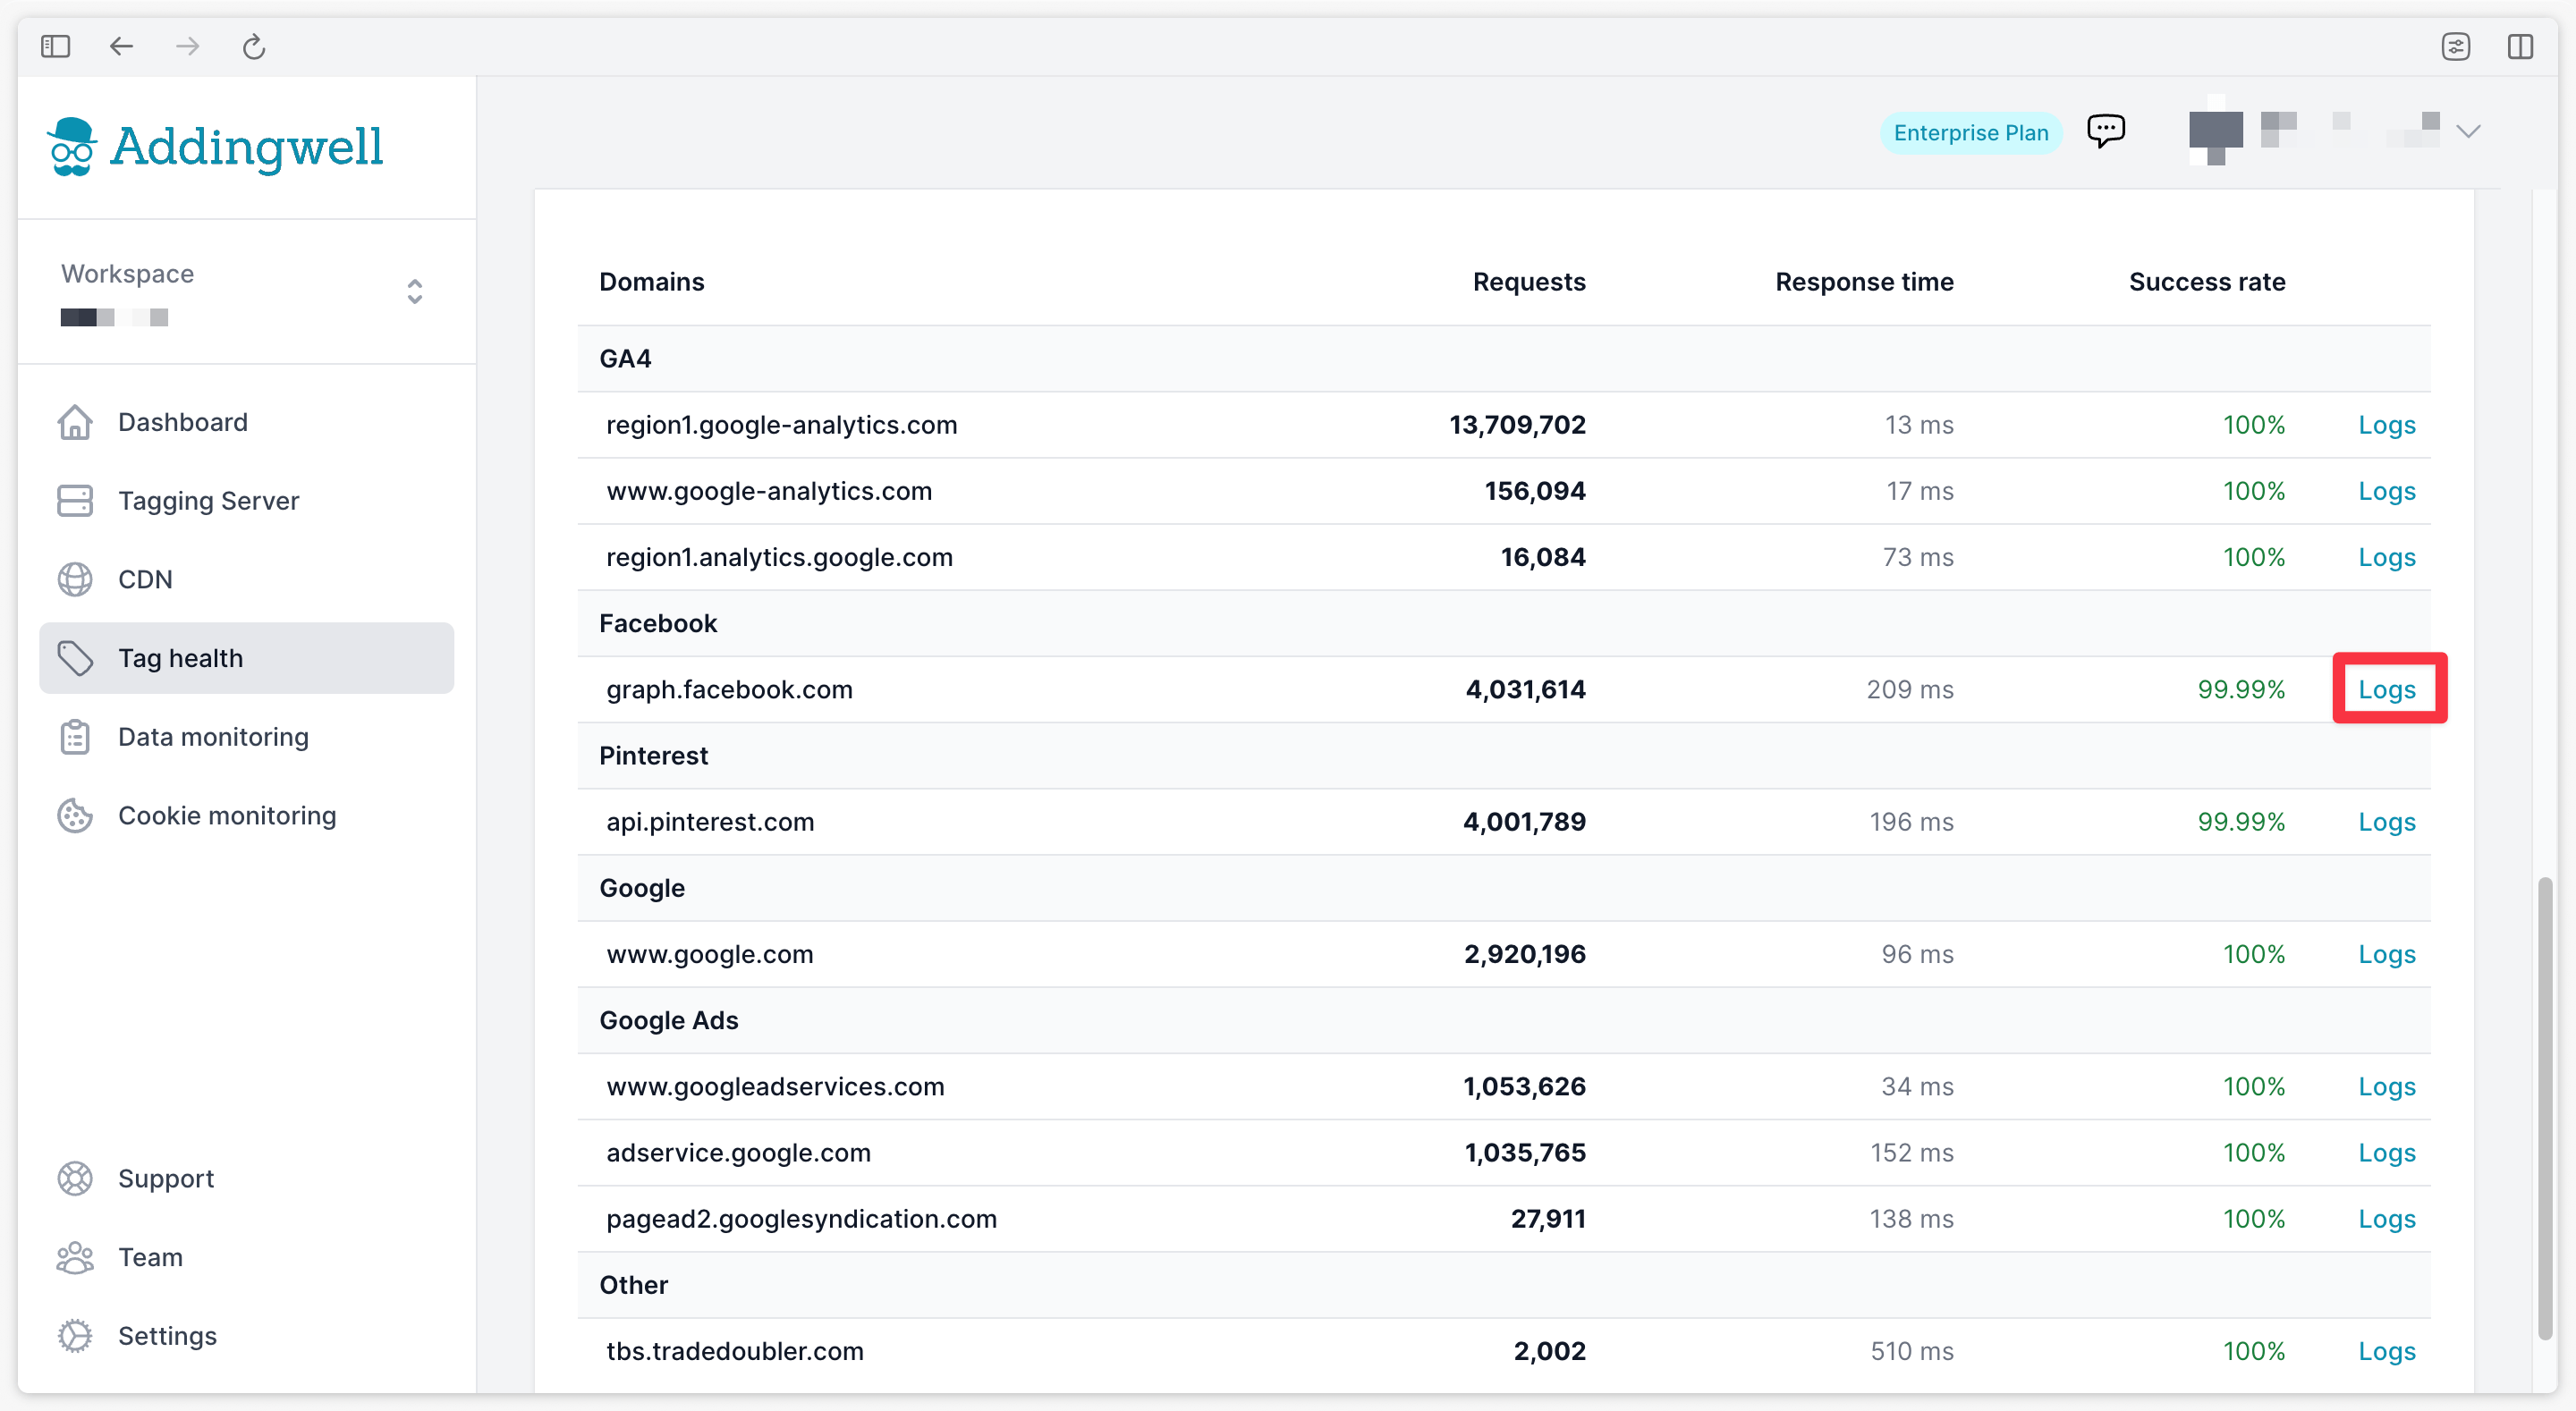The width and height of the screenshot is (2576, 1411).
Task: Click the Google Ads group row
Action: point(1504,1021)
